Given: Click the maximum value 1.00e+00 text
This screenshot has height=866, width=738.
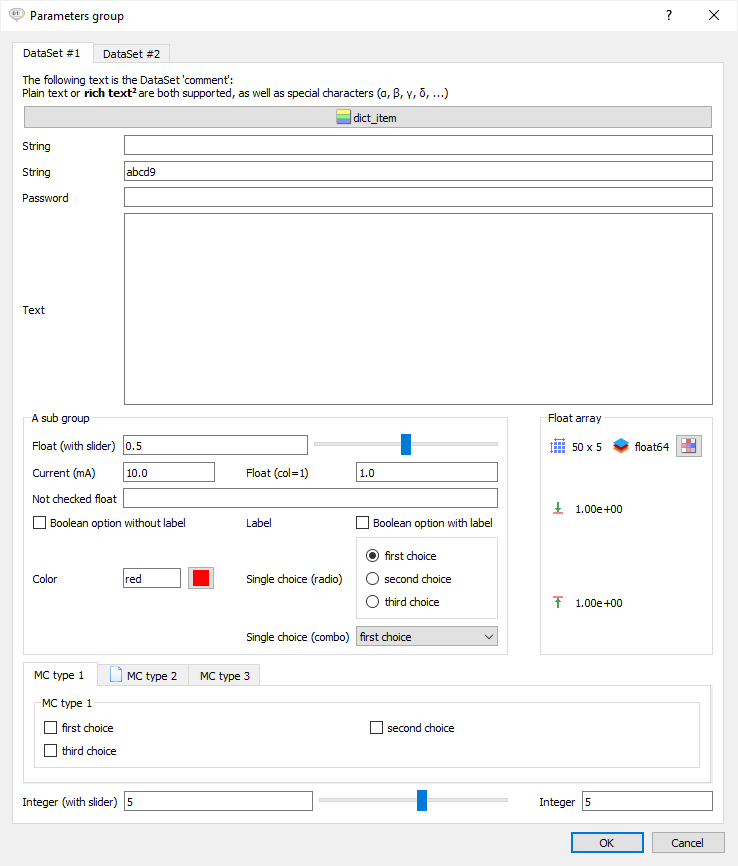Looking at the screenshot, I should pos(599,603).
